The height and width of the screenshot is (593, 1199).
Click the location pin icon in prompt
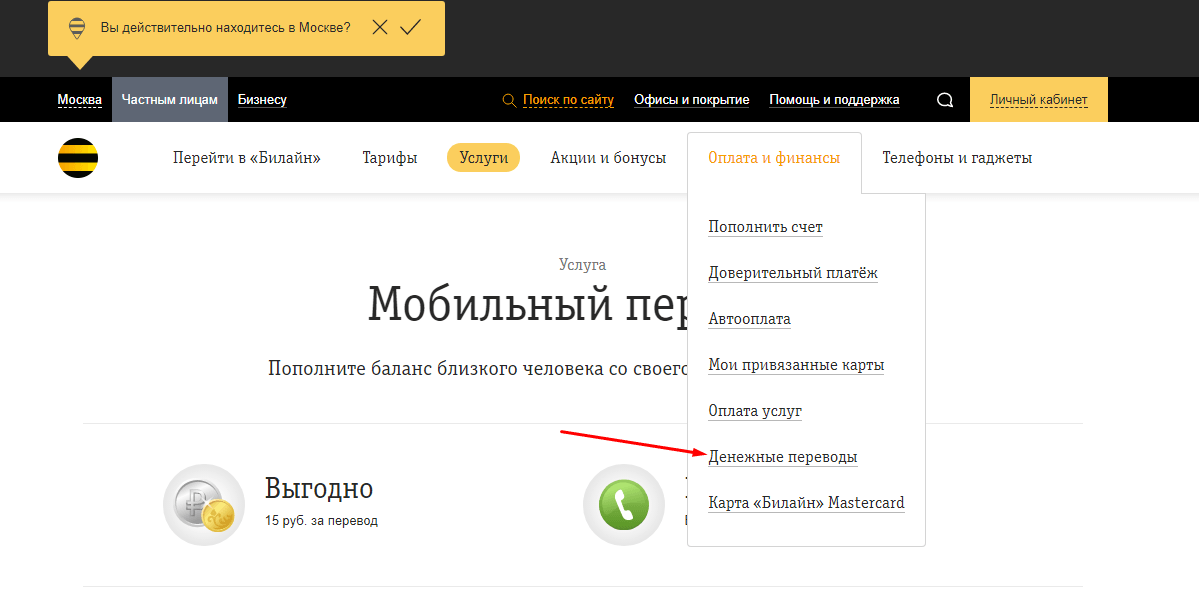click(76, 28)
